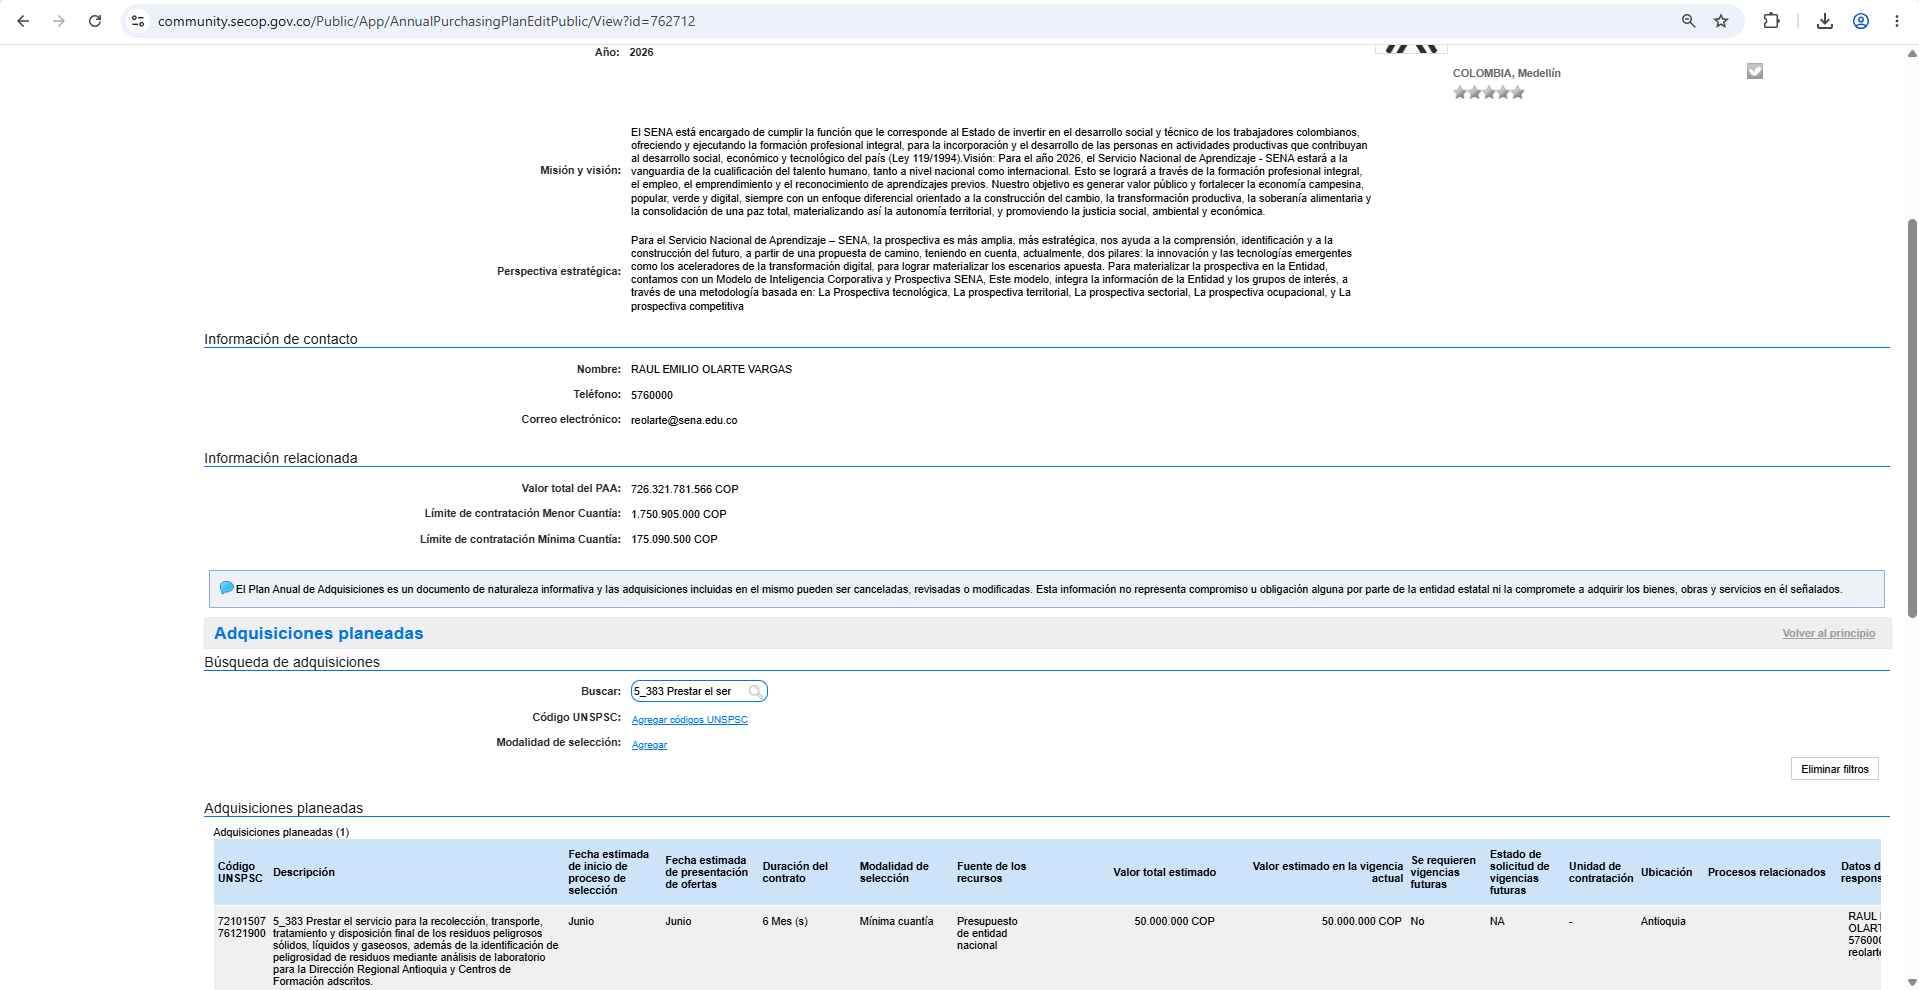Screen dimensions: 1919x990
Task: Click the Eliminar filtros button
Action: click(x=1835, y=769)
